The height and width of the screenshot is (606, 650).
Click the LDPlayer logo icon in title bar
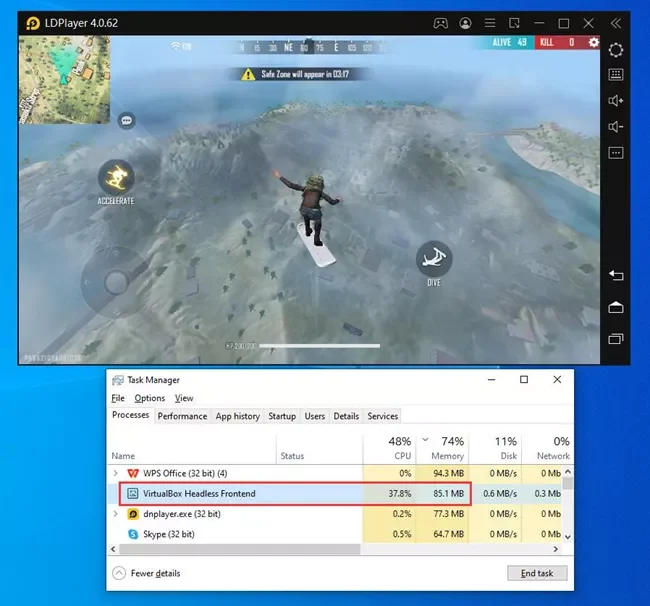(32, 23)
